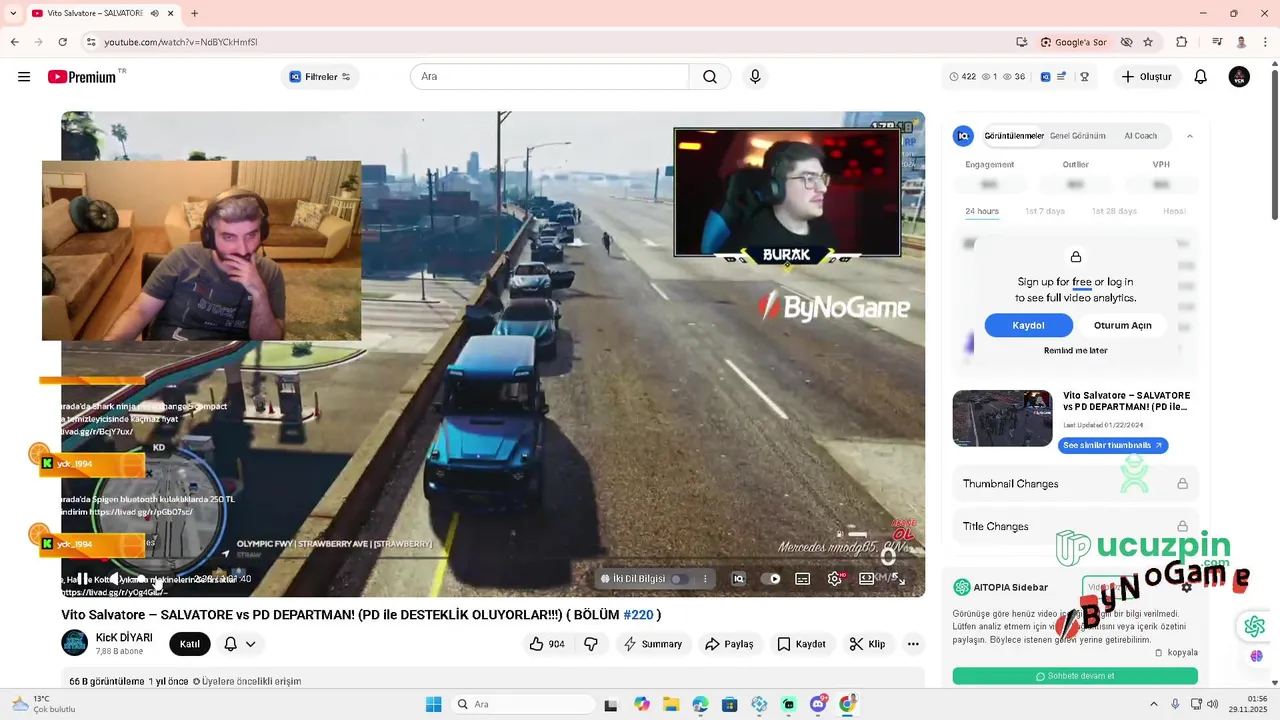The width and height of the screenshot is (1280, 720).
Task: Open Windows Start menu
Action: (433, 704)
